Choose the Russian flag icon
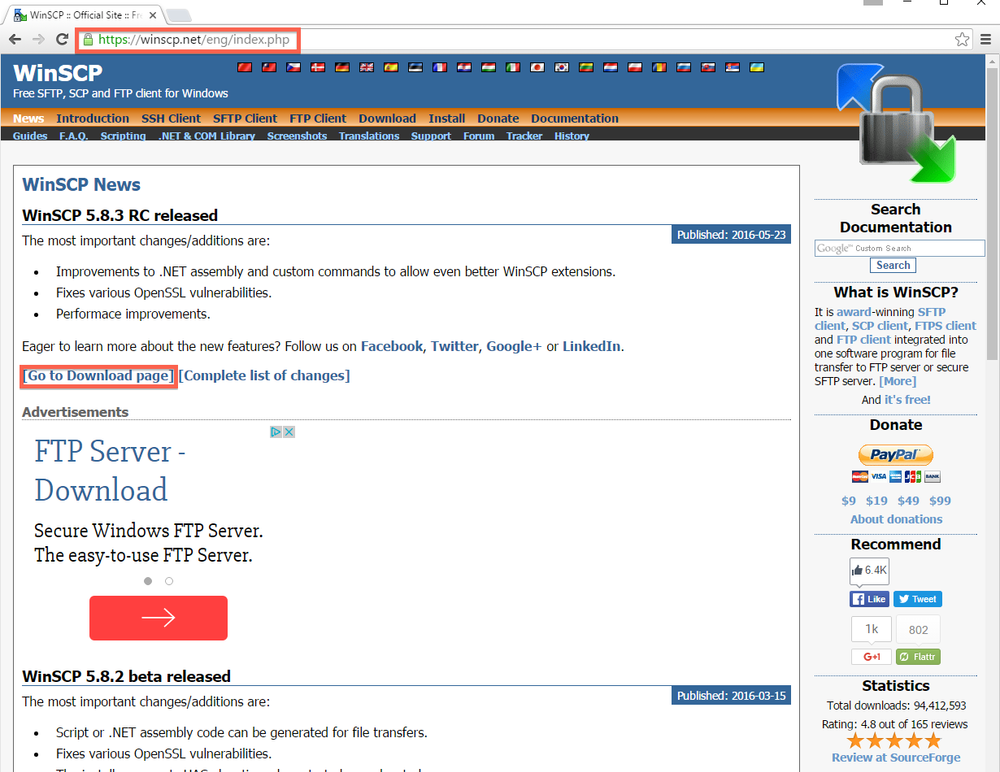The width and height of the screenshot is (1000, 772). 684,67
